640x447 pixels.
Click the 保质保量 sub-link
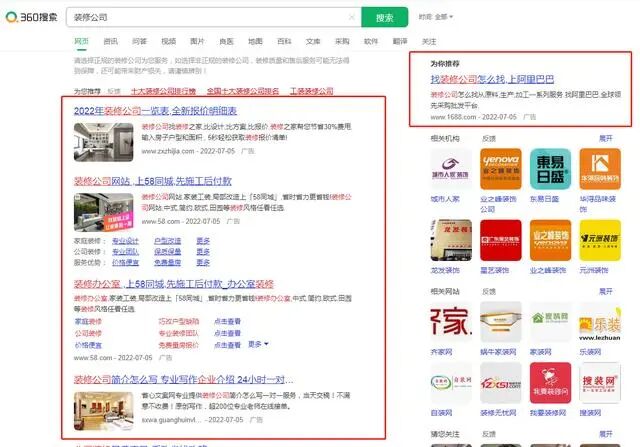[x=167, y=251]
